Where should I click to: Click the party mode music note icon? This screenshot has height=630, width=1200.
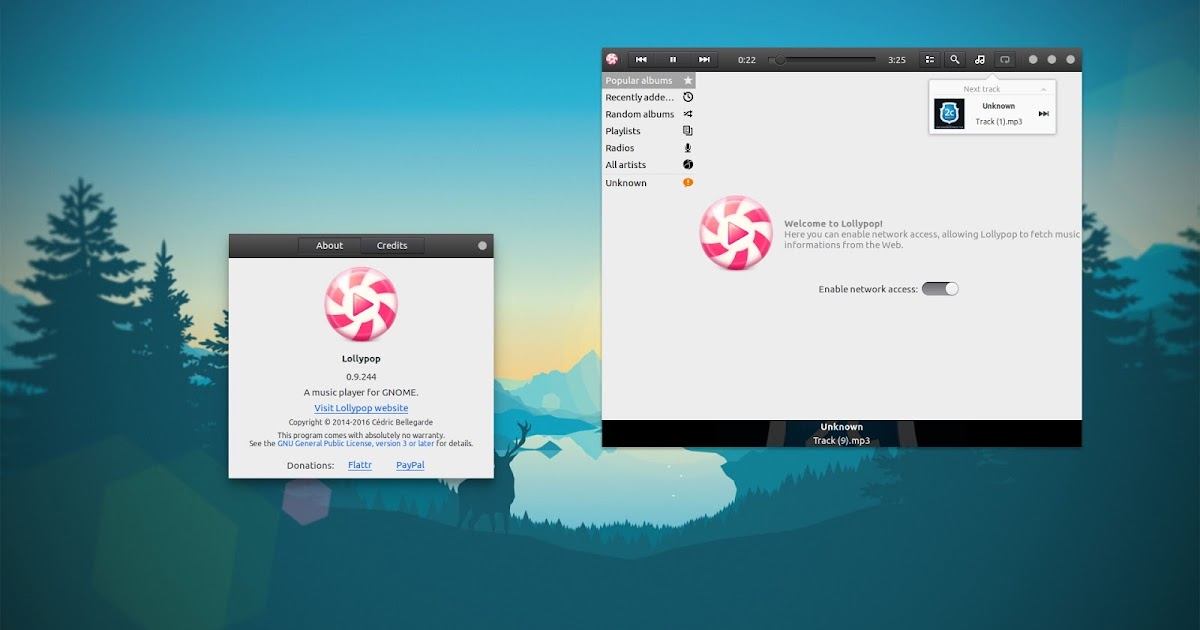(x=981, y=59)
